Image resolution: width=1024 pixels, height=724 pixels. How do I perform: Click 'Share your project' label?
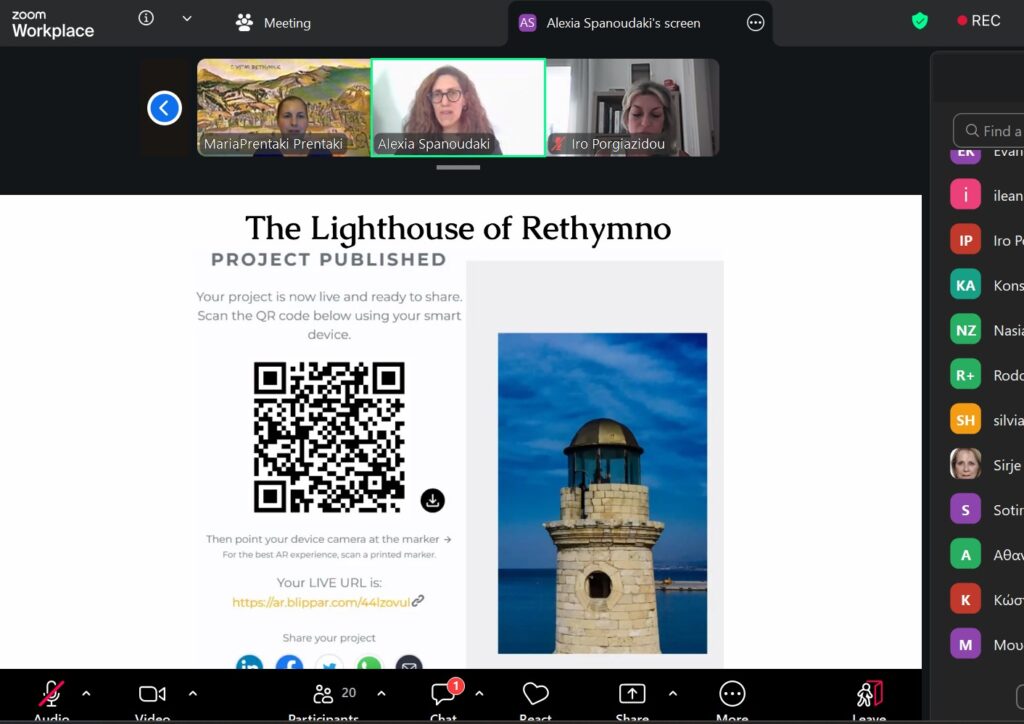pos(329,638)
